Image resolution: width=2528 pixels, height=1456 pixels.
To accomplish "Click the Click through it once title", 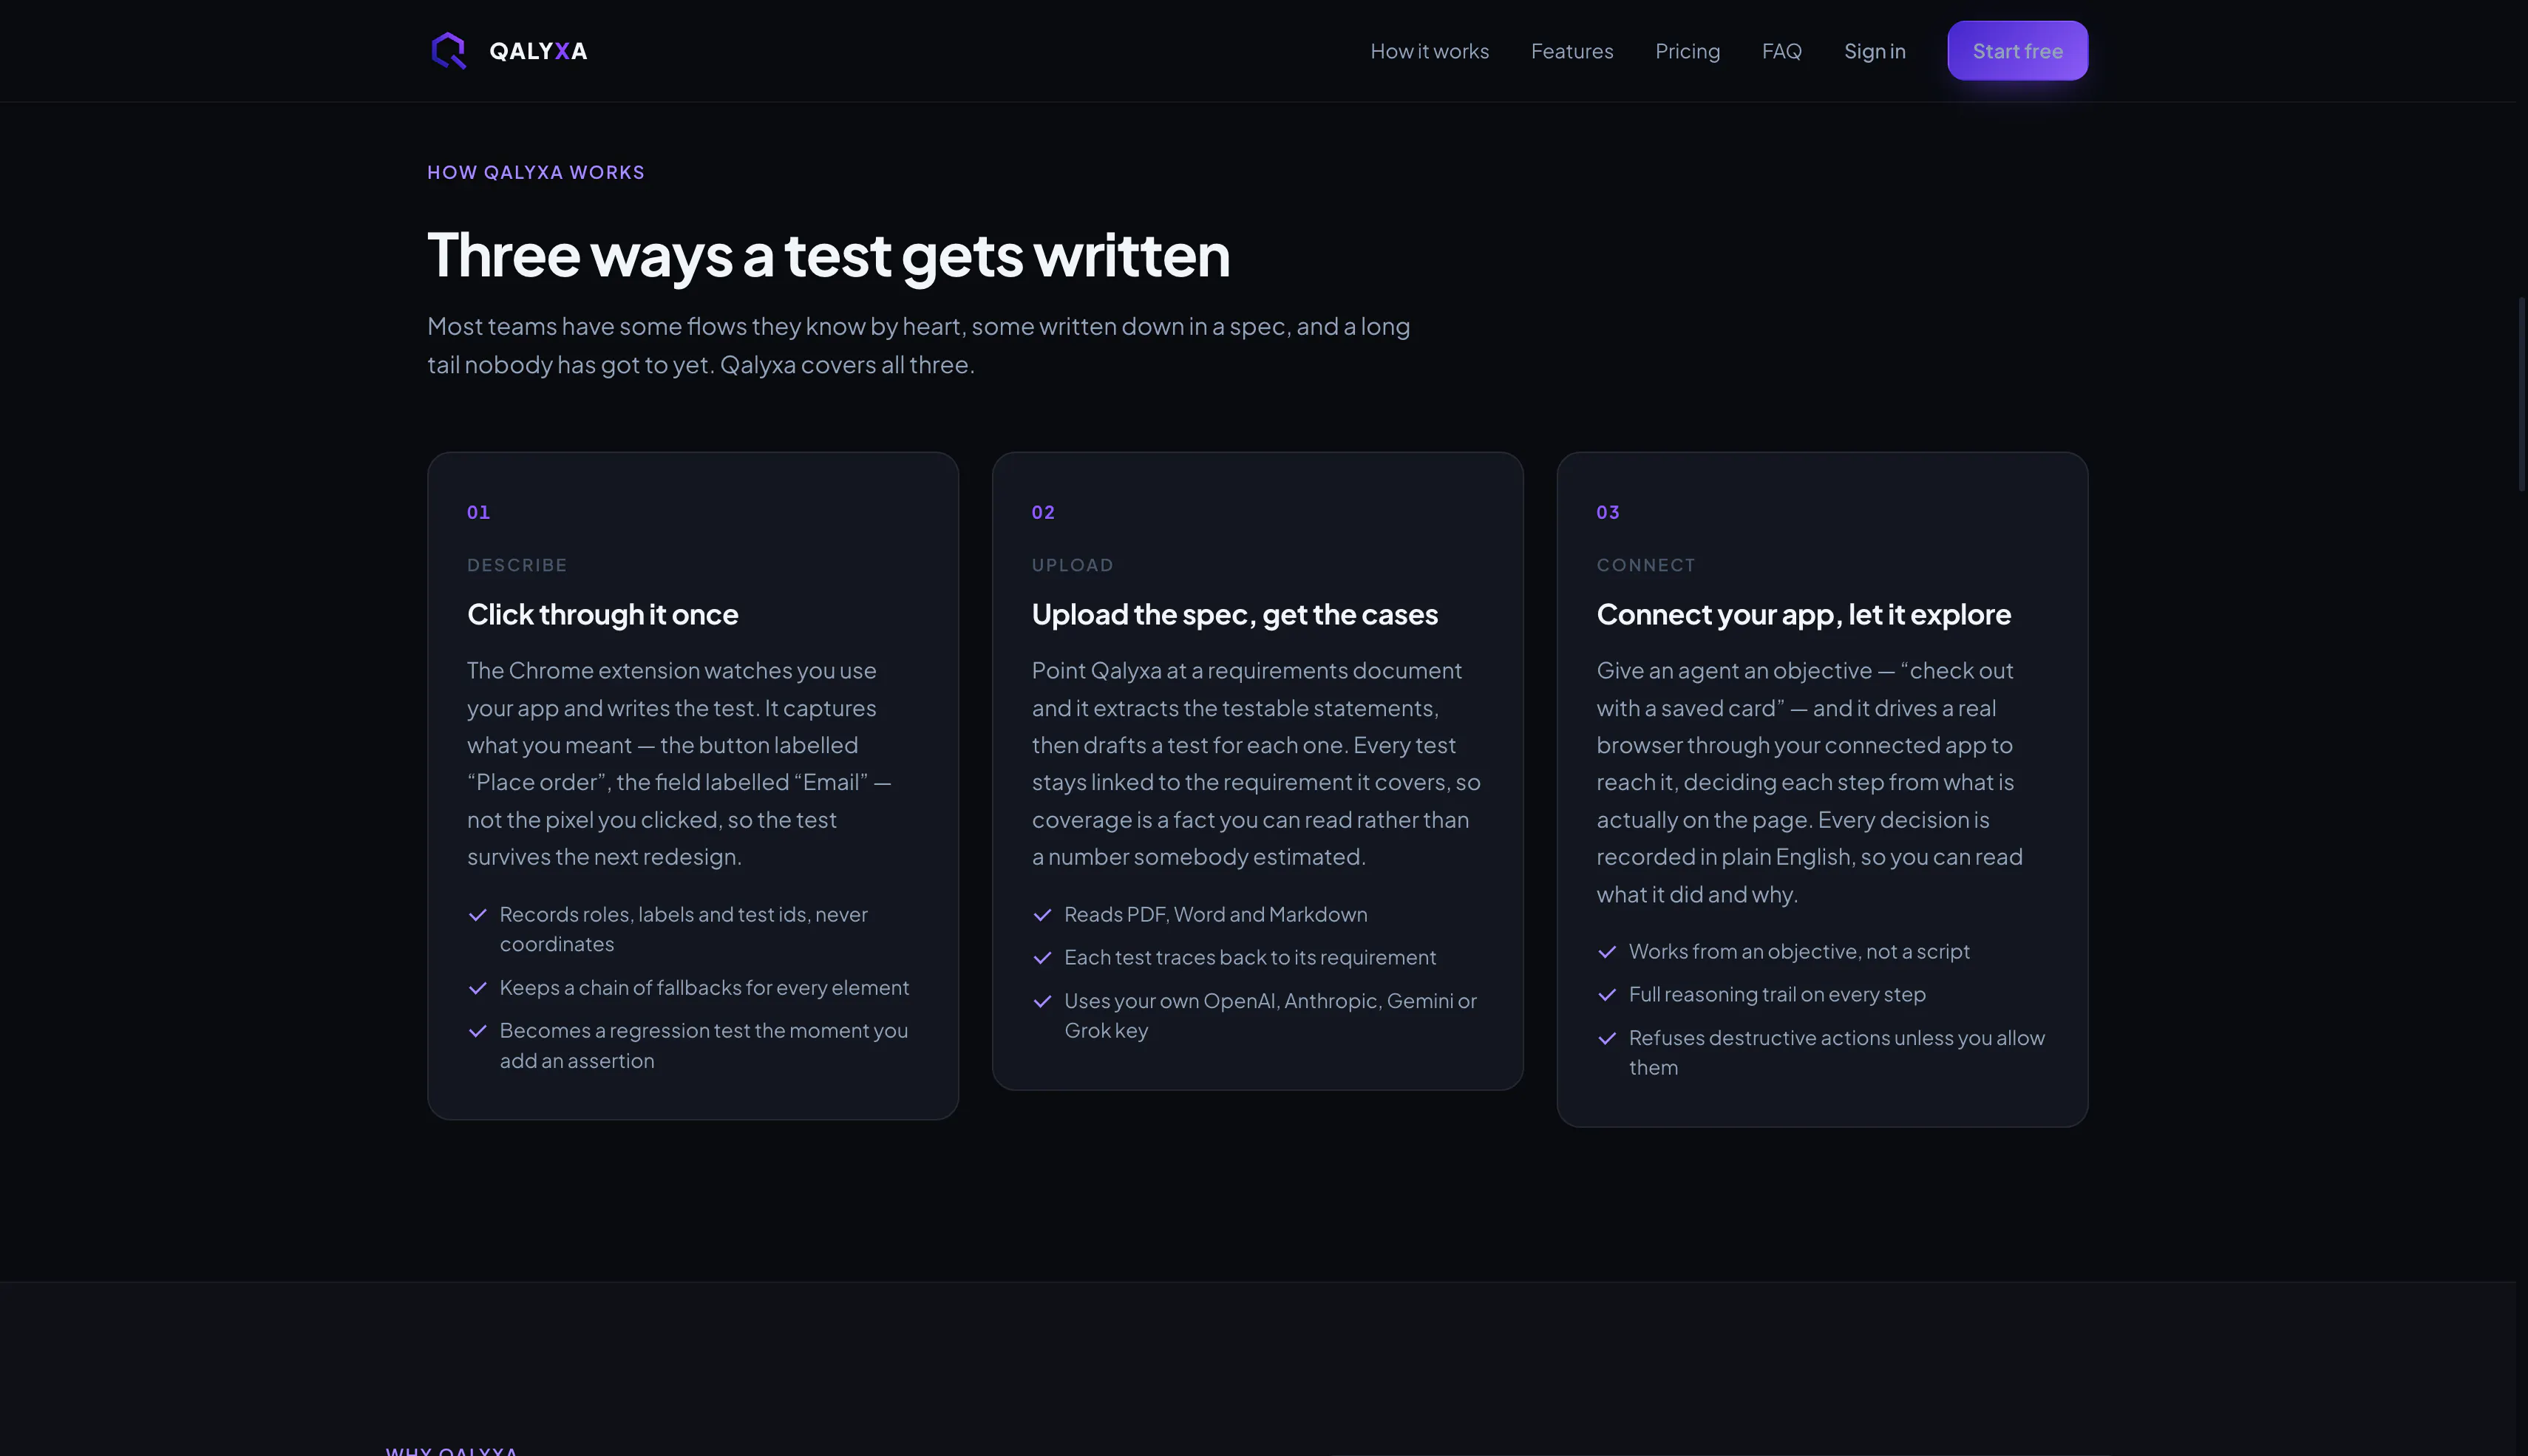I will pos(603,615).
